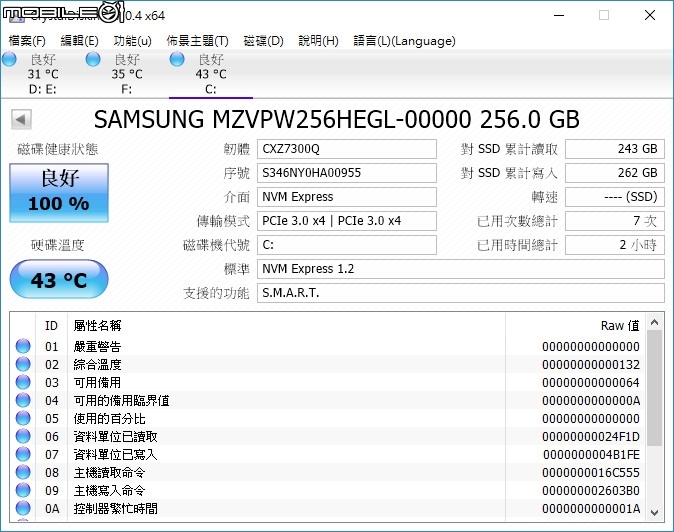This screenshot has width=674, height=532.
Task: Click status icon of row 01 嚴重警告
Action: pos(23,346)
